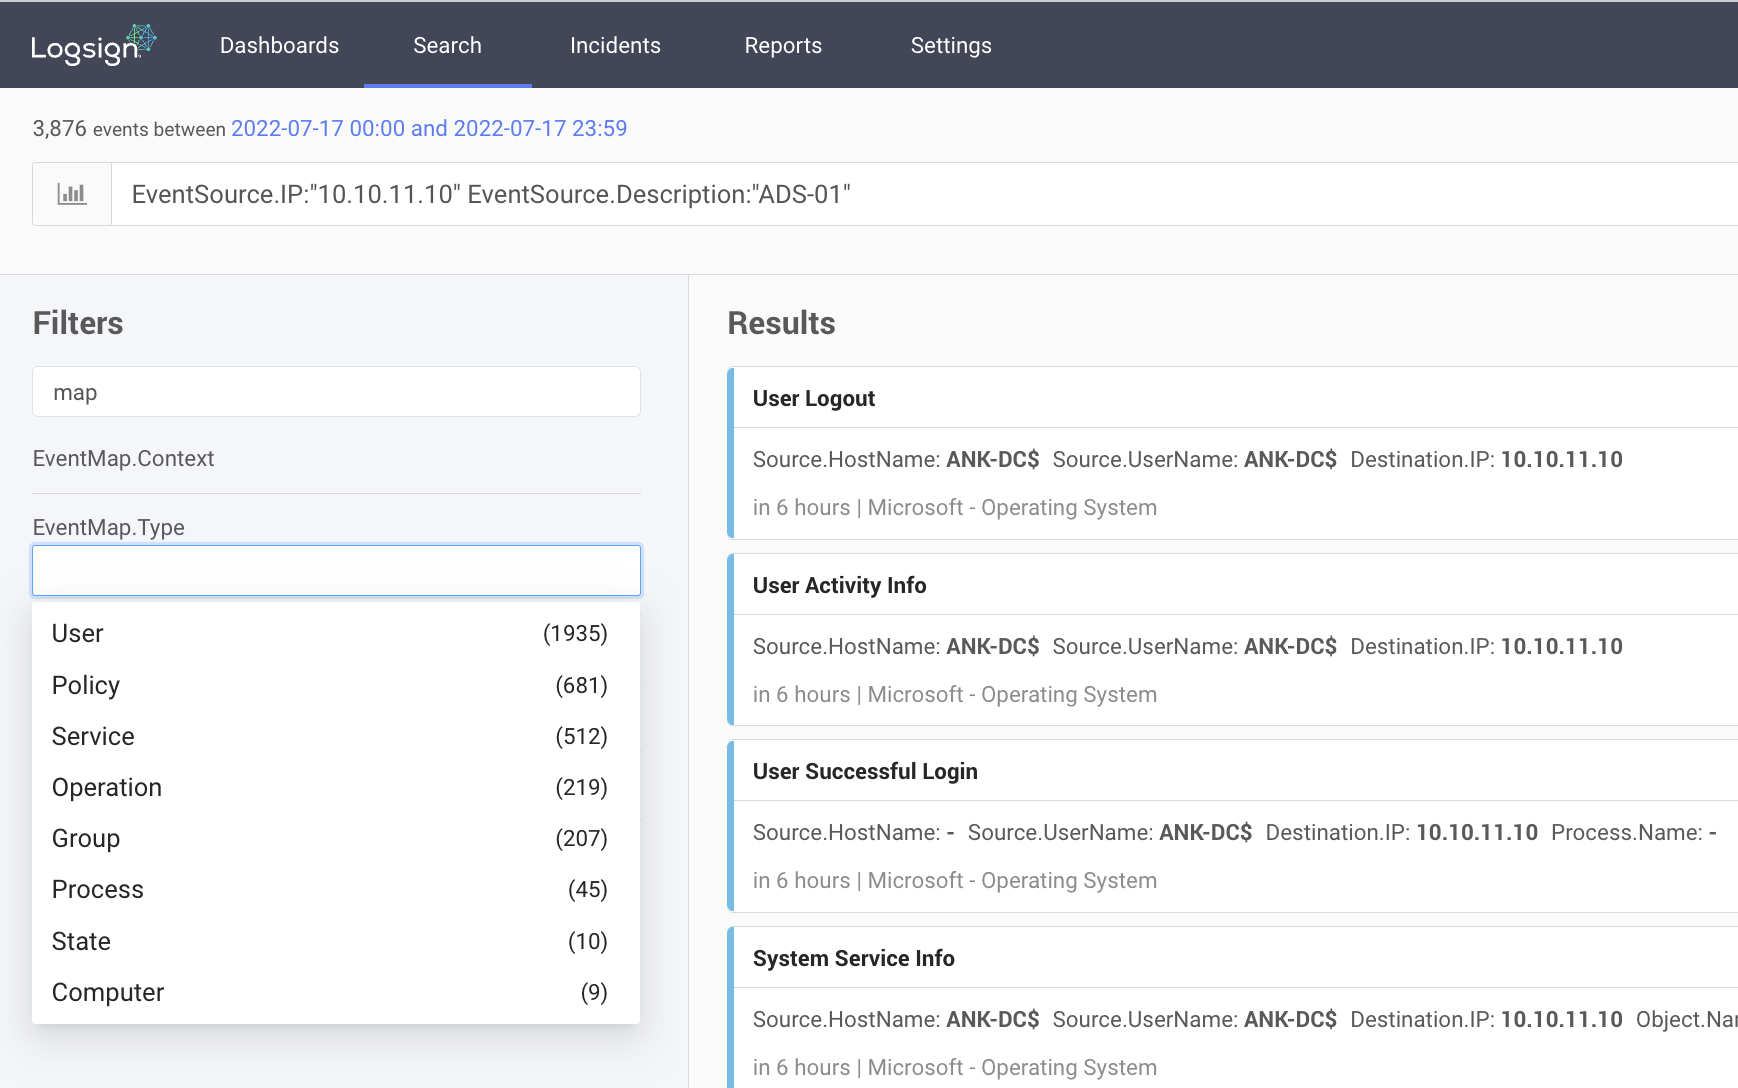Viewport: 1738px width, 1088px height.
Task: Click the Logsign logo
Action: pos(93,45)
